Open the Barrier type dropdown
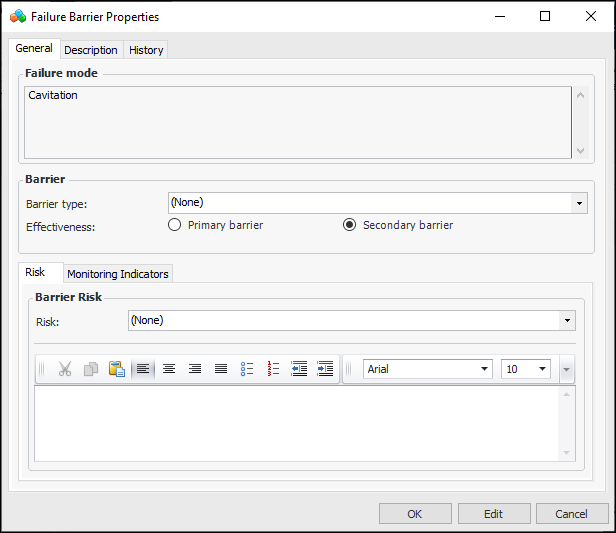Viewport: 616px width, 533px height. [579, 203]
